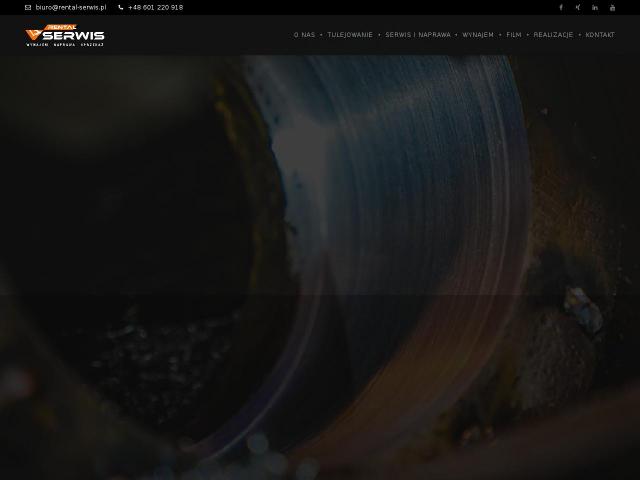This screenshot has width=640, height=480.
Task: Open the LinkedIn social icon
Action: pyautogui.click(x=595, y=7)
